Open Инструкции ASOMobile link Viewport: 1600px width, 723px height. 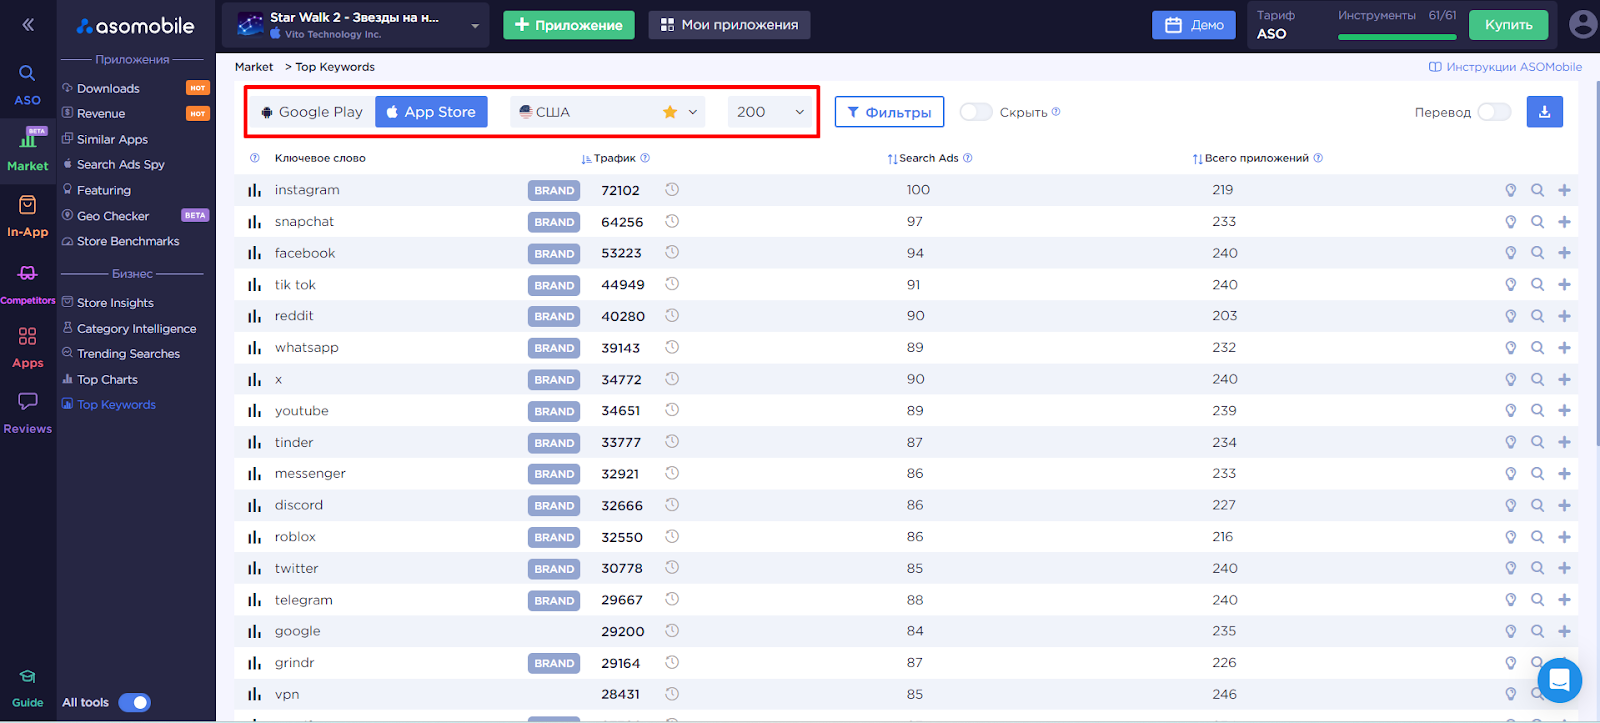1505,67
